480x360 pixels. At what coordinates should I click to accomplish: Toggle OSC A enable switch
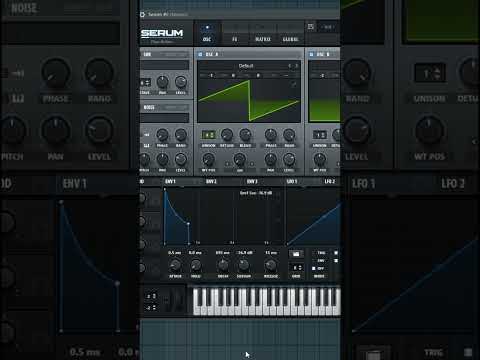click(200, 54)
